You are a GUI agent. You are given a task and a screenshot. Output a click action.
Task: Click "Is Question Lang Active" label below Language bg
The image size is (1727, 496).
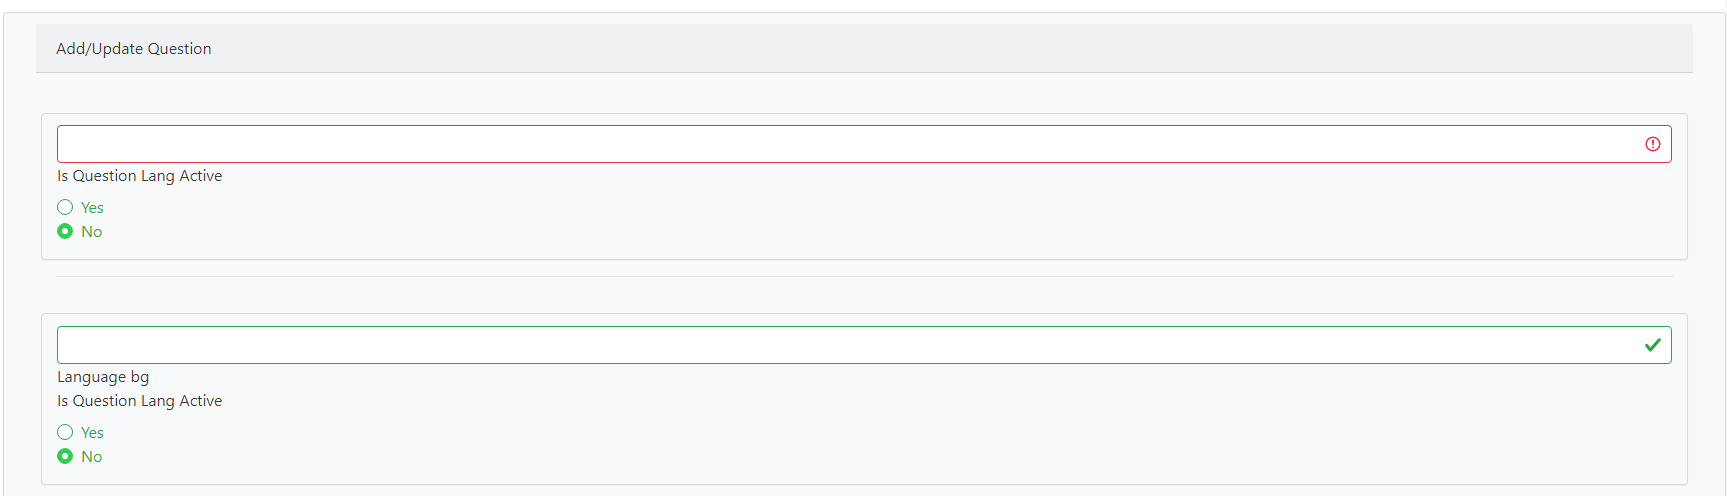[139, 401]
